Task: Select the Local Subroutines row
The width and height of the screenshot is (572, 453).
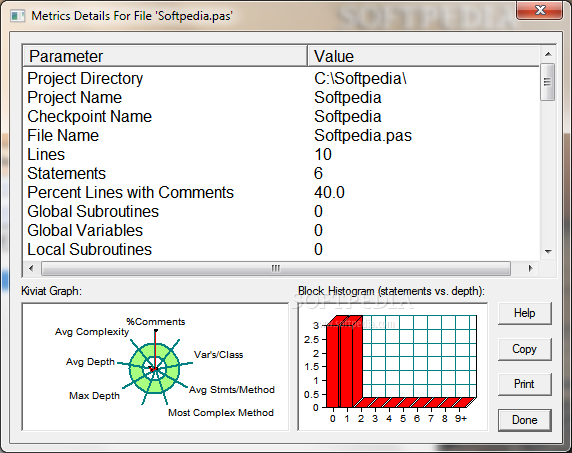Action: click(x=281, y=249)
